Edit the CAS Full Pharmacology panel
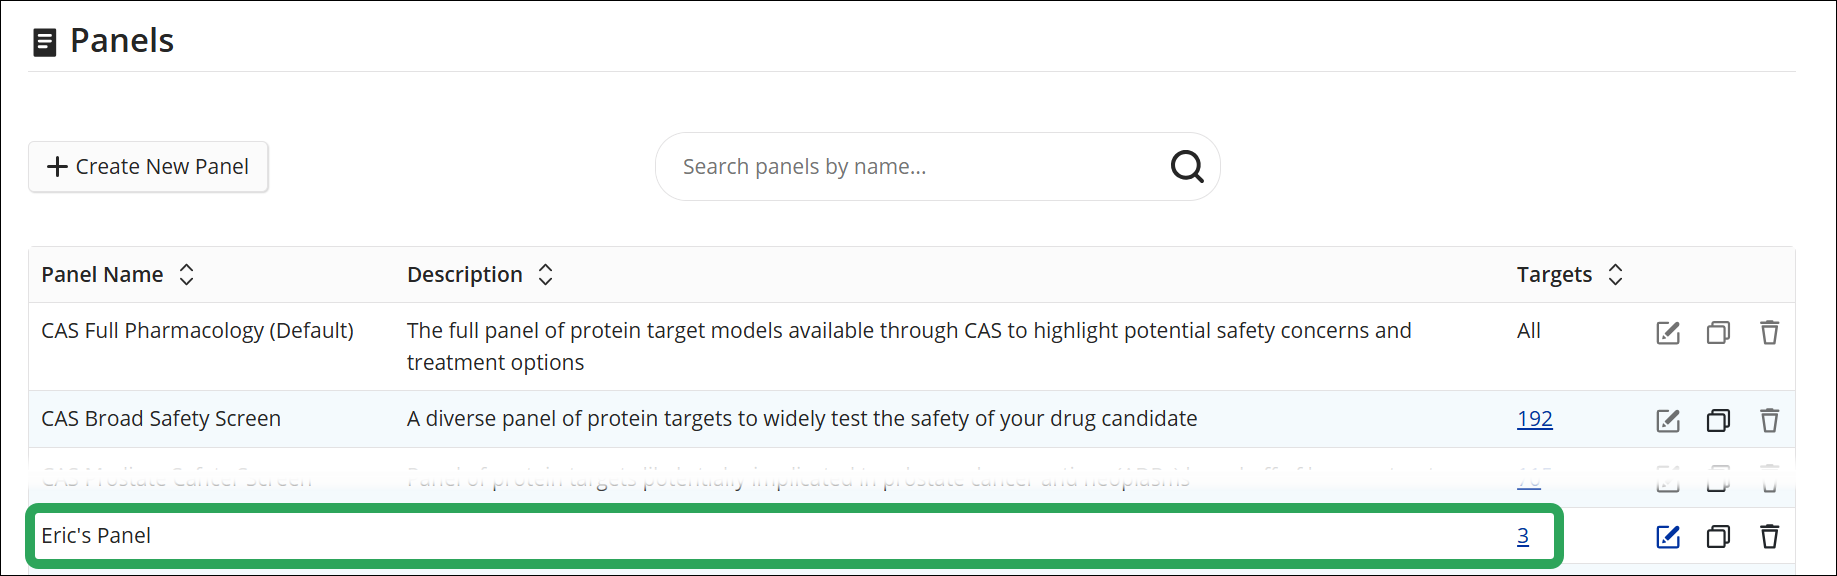This screenshot has height=576, width=1837. point(1668,333)
